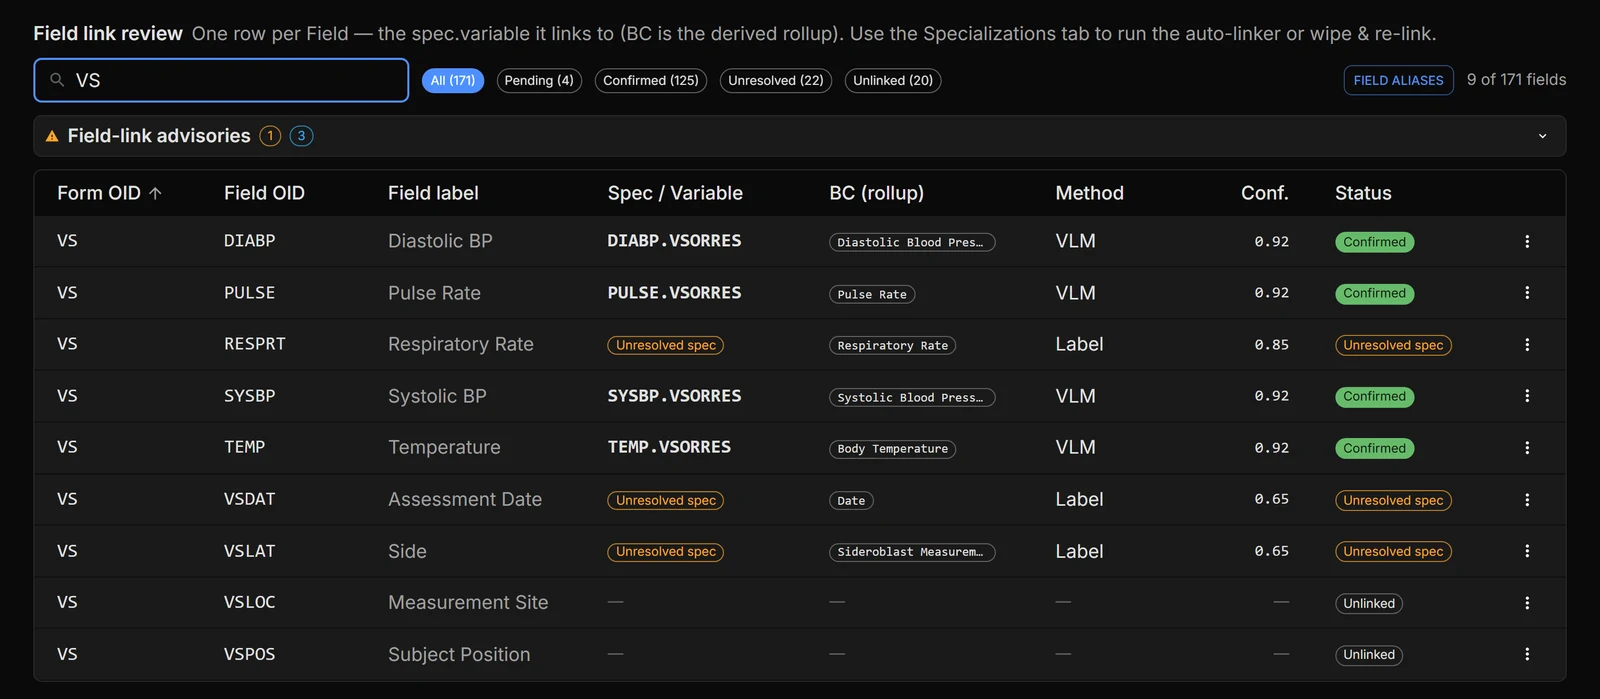Select DIABP.VSORRES spec variable
The height and width of the screenshot is (699, 1600).
coord(675,241)
